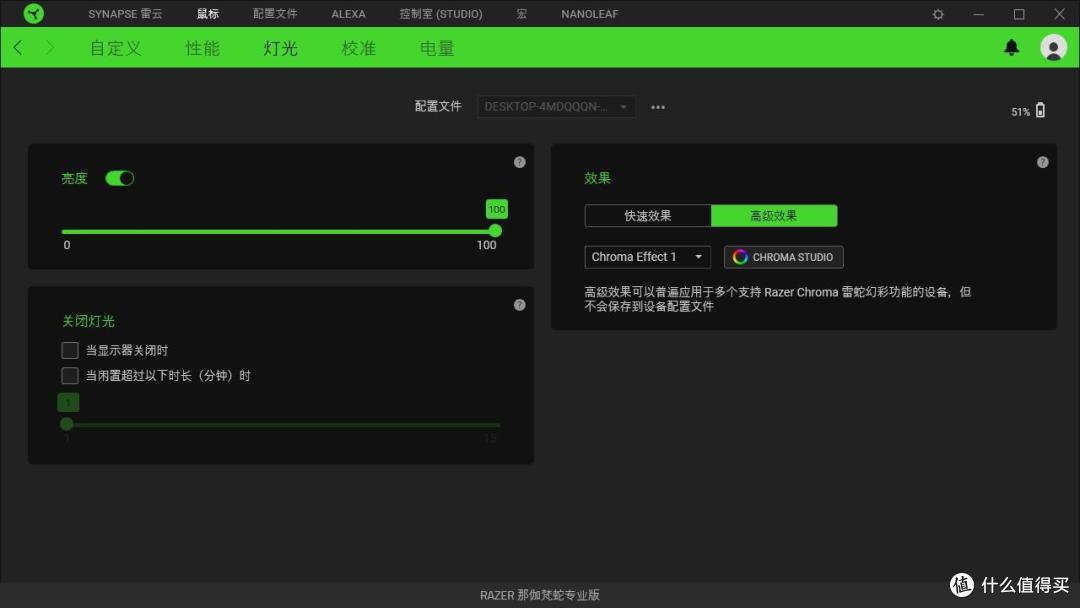Image resolution: width=1080 pixels, height=608 pixels.
Task: Select 高级效果 advanced effects
Action: coord(774,216)
